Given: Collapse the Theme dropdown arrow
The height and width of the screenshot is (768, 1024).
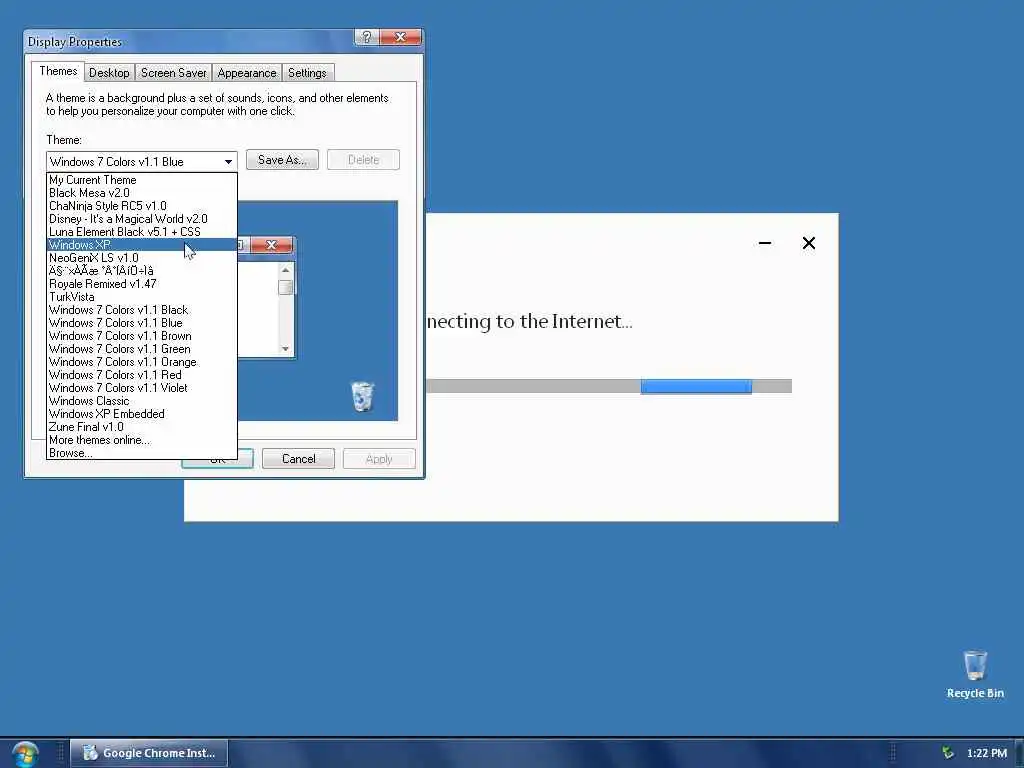Looking at the screenshot, I should [x=228, y=161].
